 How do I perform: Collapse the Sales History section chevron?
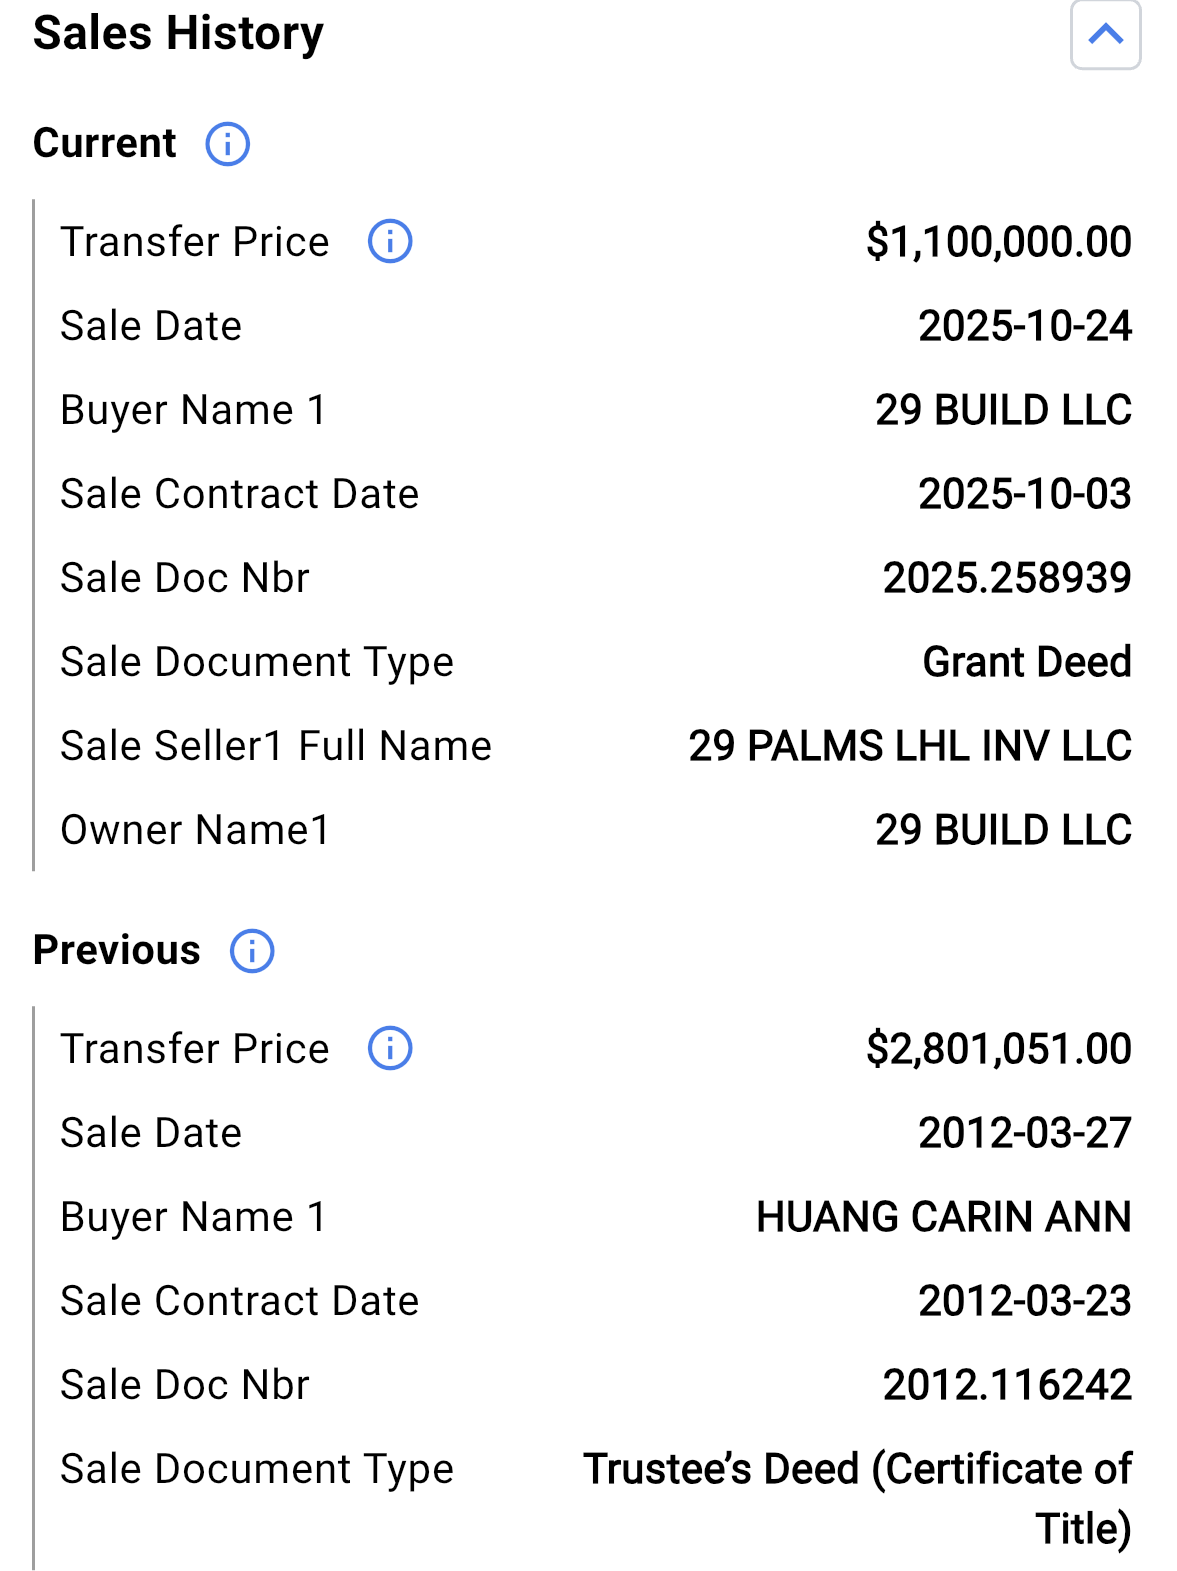point(1105,34)
